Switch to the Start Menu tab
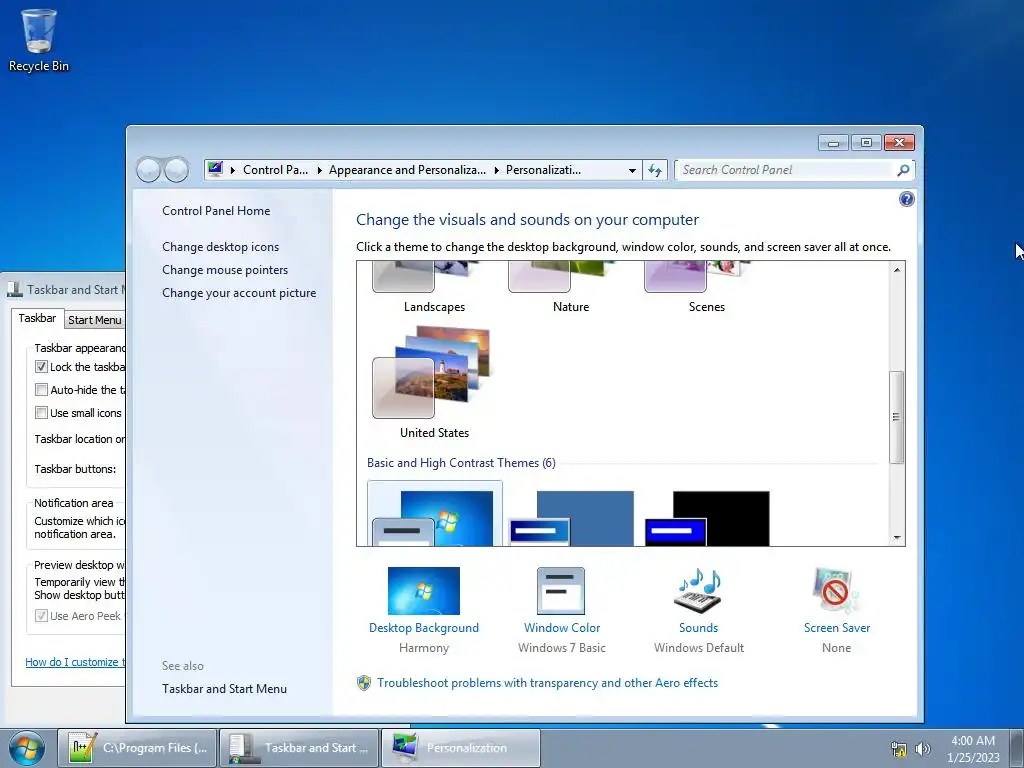This screenshot has height=768, width=1024. [x=95, y=320]
